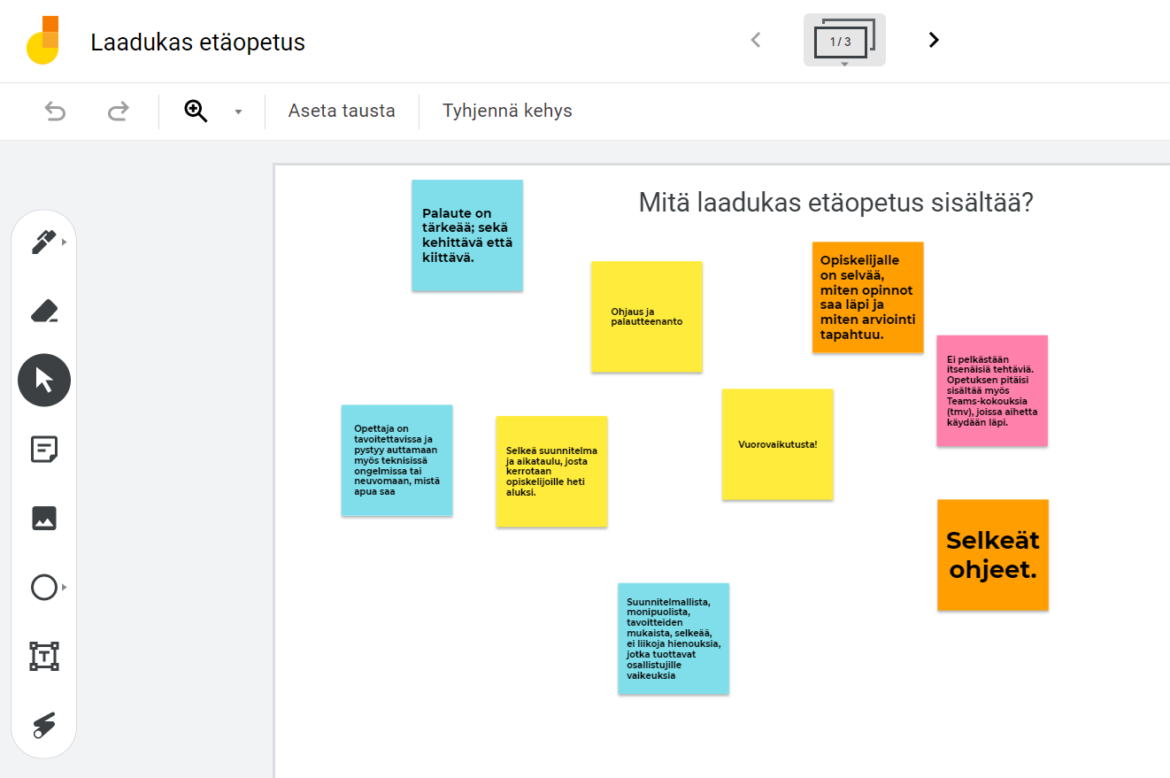This screenshot has width=1170, height=778.
Task: Activate the Select arrow tool
Action: tap(44, 380)
